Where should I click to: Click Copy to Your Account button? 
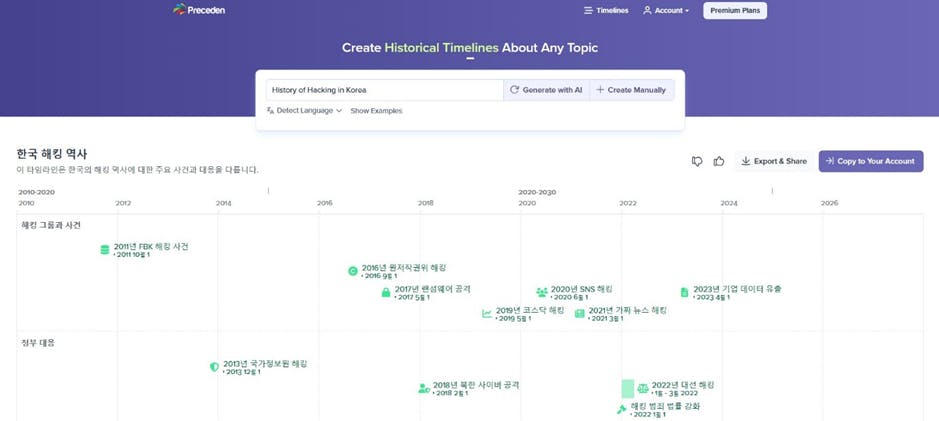click(x=871, y=161)
